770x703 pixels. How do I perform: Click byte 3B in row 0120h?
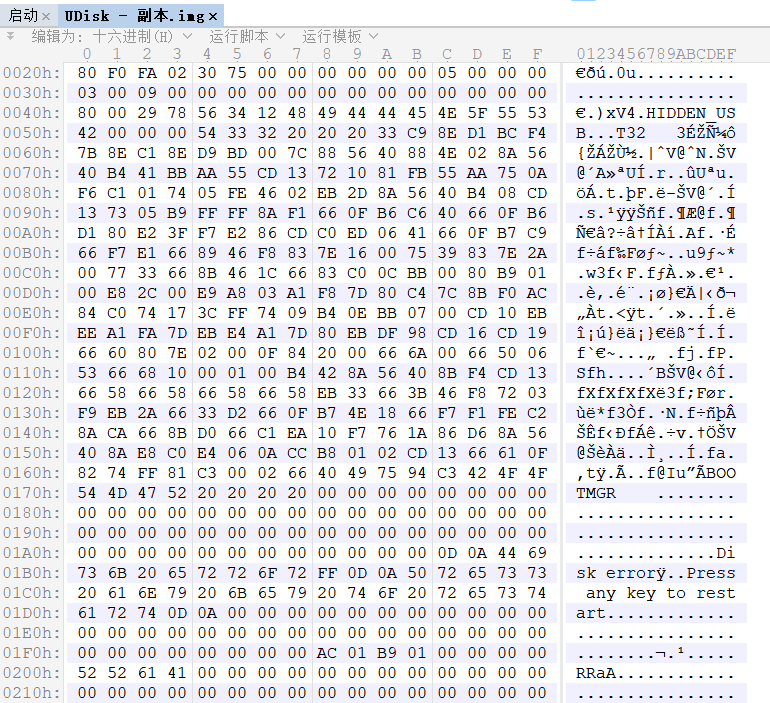click(x=417, y=393)
